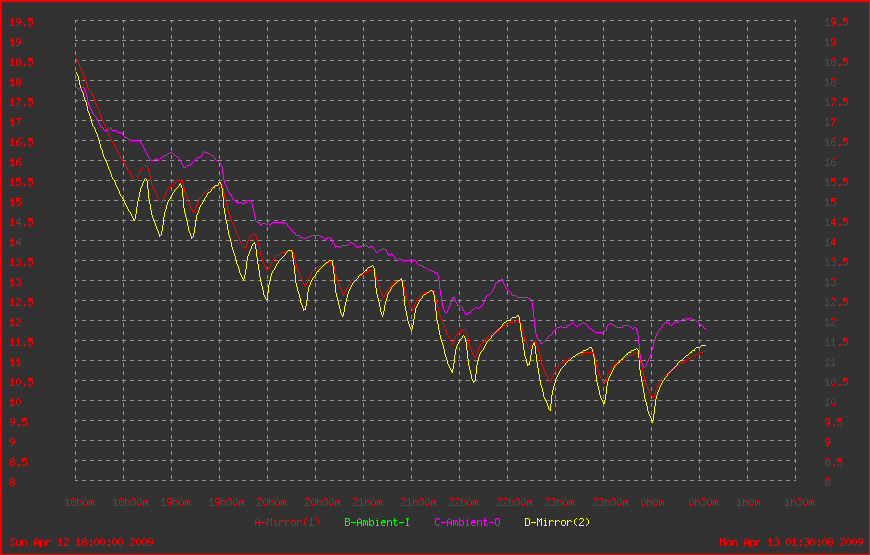Click the 9.5 value on the left axis
This screenshot has width=870, height=555.
(x=18, y=422)
